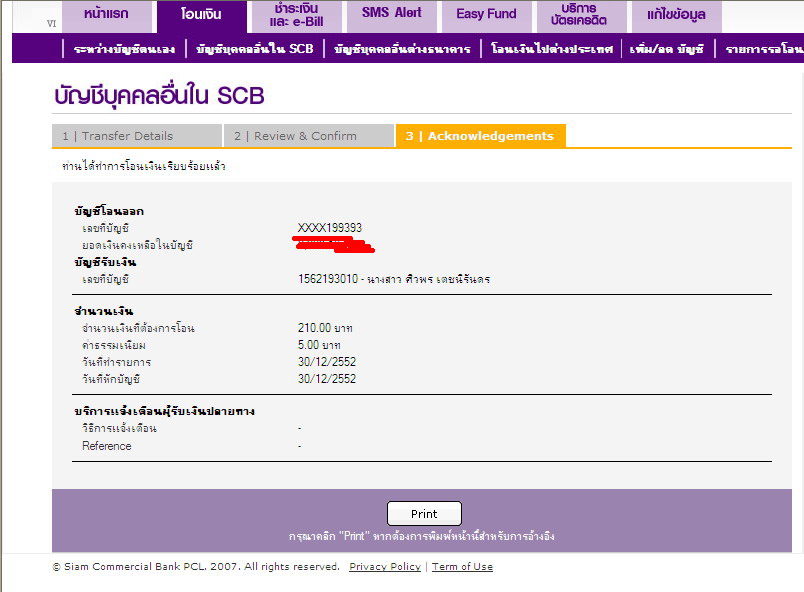Click recipient account number 1562193010
The height and width of the screenshot is (592, 804).
coord(328,279)
